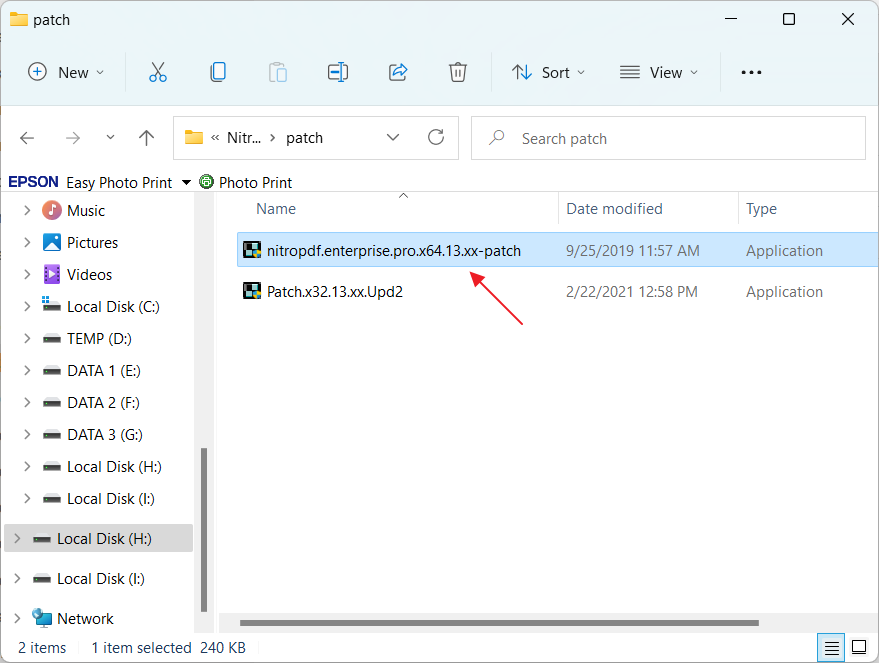
Task: Open the View layout dropdown
Action: tap(659, 72)
